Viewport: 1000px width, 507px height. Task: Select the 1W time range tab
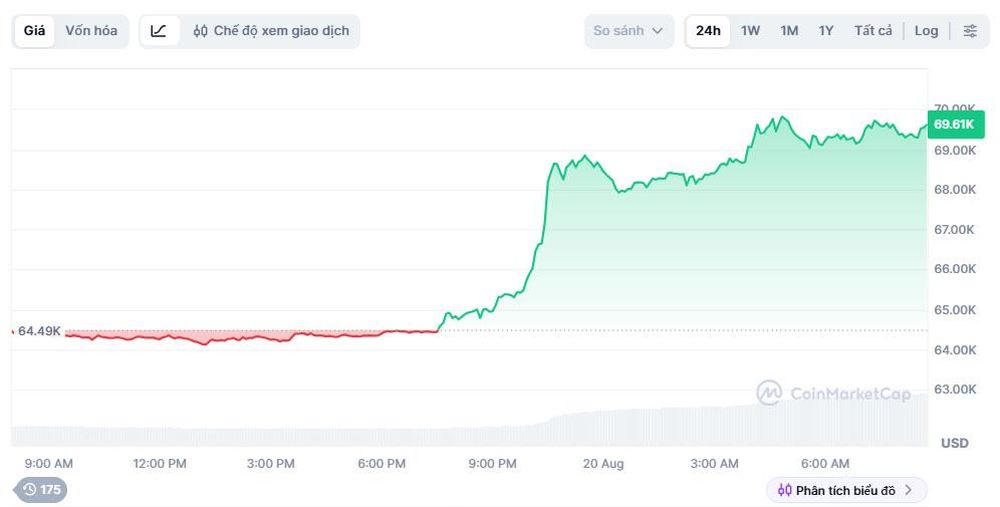750,31
